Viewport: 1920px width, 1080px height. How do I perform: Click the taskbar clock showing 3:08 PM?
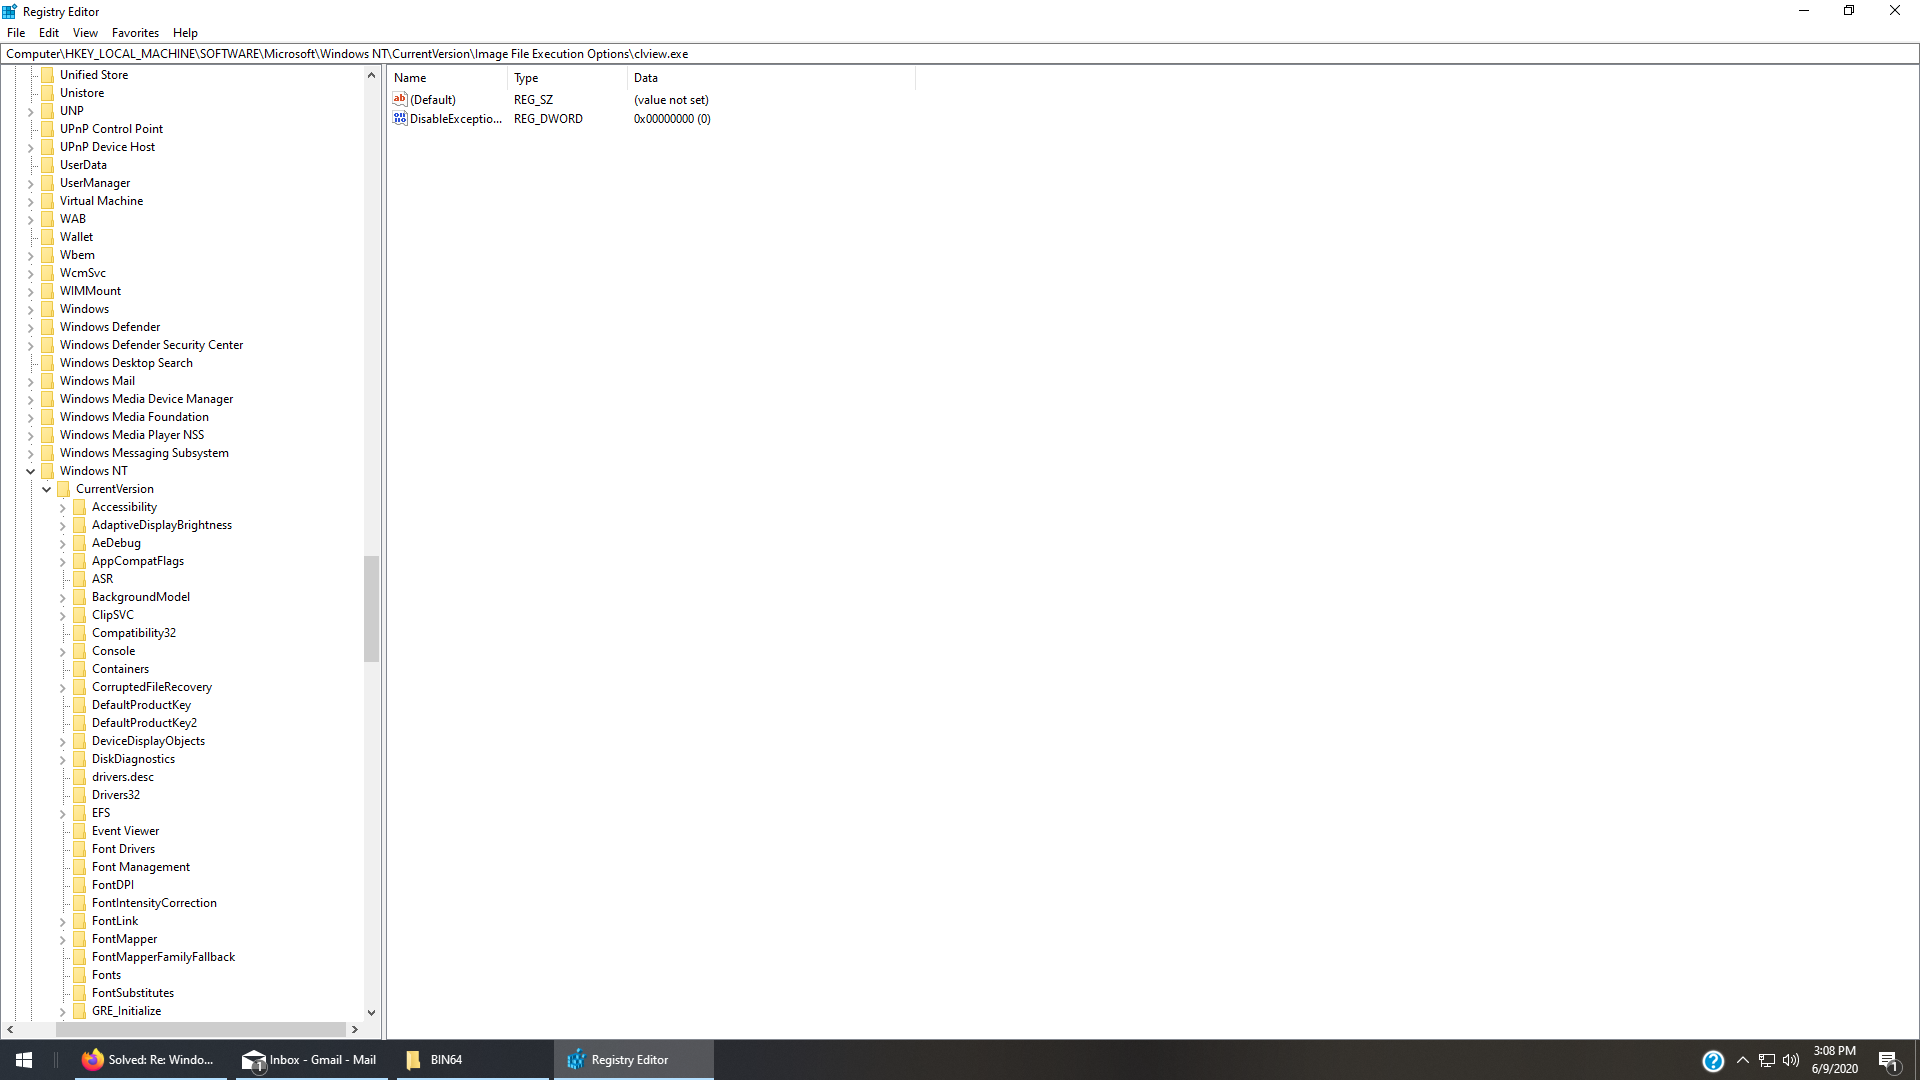[1835, 1060]
